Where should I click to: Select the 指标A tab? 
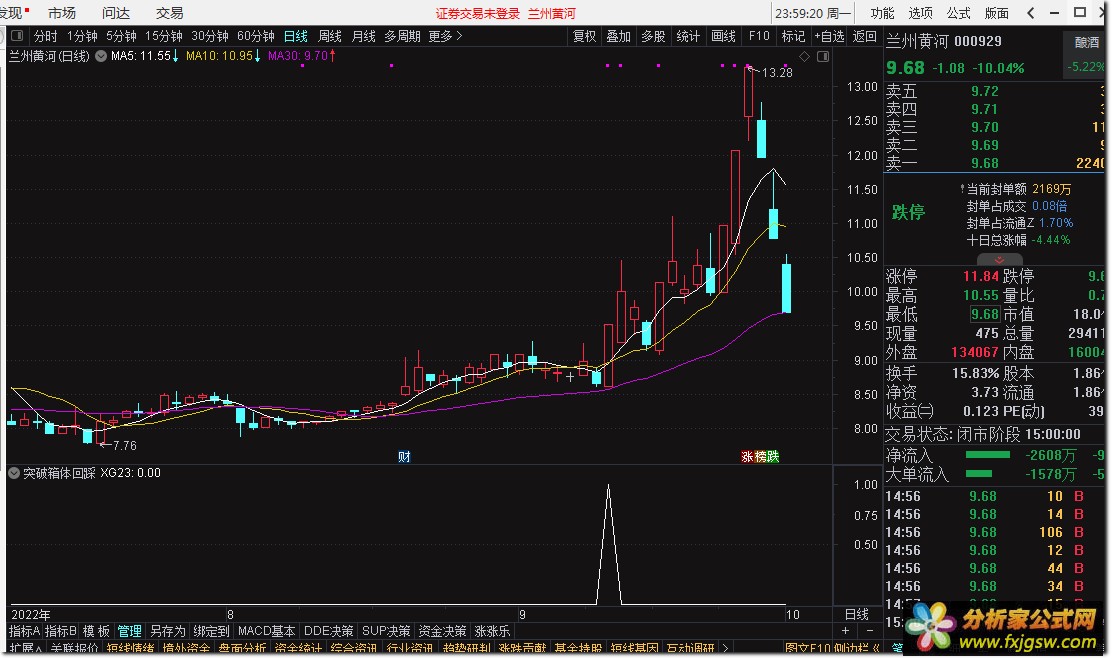24,631
